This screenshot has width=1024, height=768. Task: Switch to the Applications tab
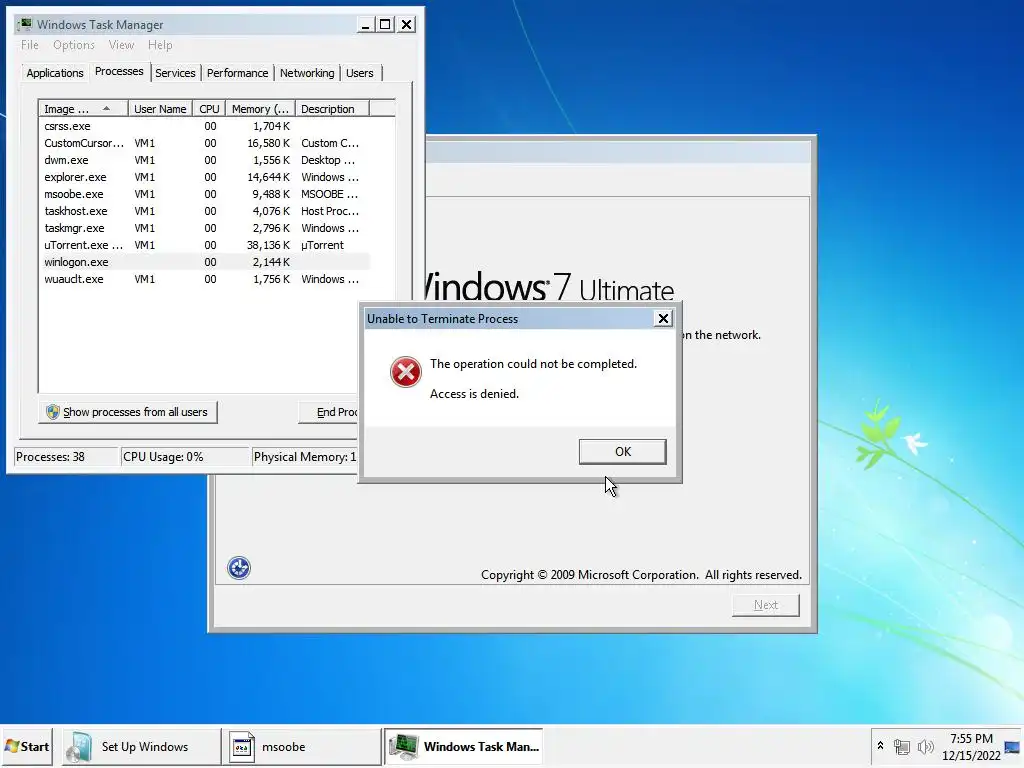click(55, 73)
